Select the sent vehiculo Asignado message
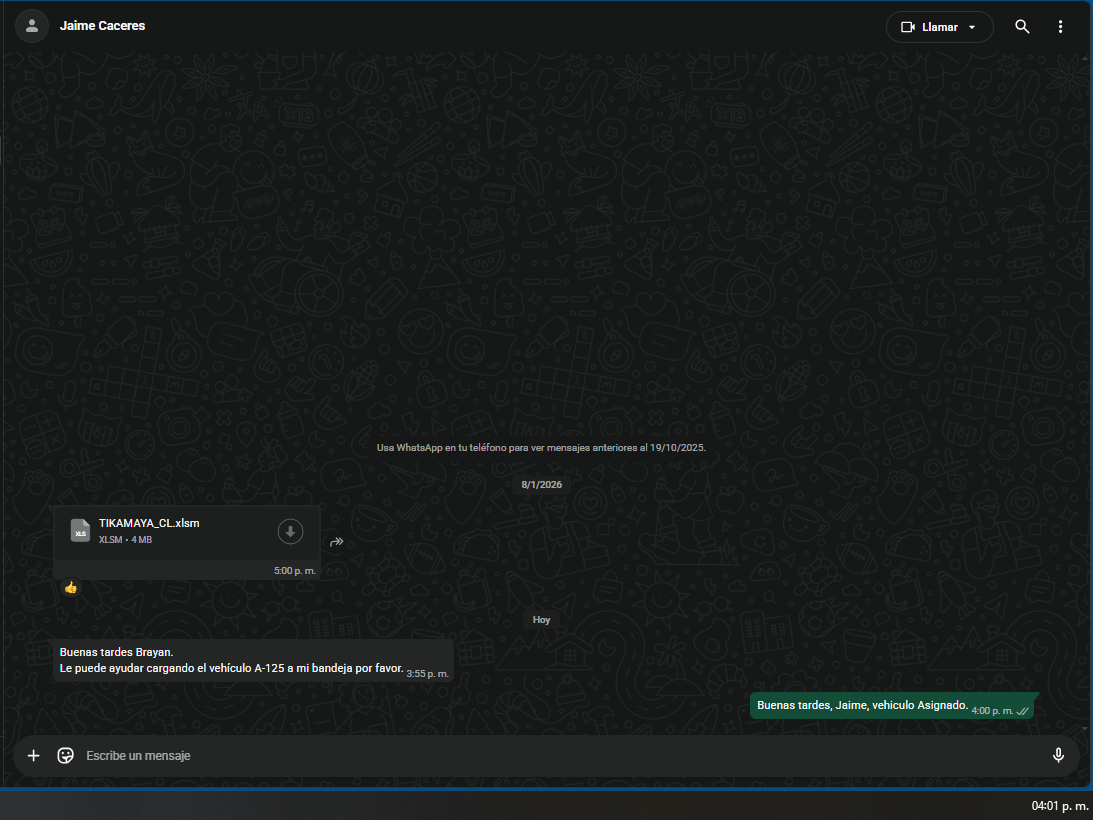The width and height of the screenshot is (1093, 820). tap(862, 705)
